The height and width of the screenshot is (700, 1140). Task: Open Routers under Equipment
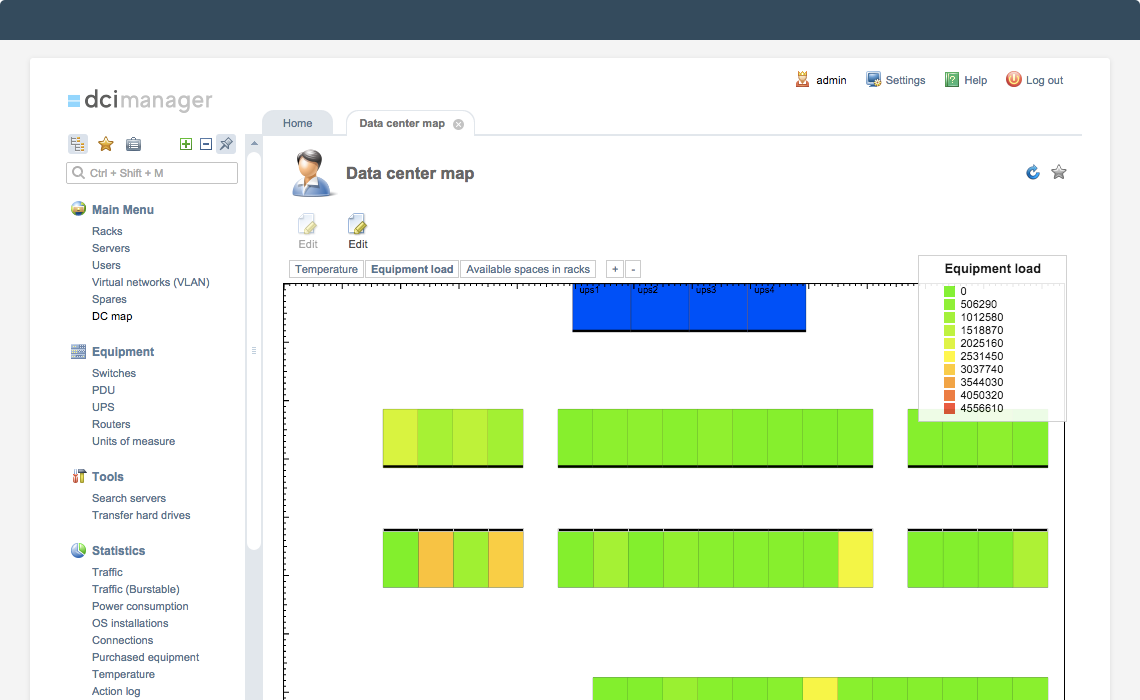pos(111,425)
